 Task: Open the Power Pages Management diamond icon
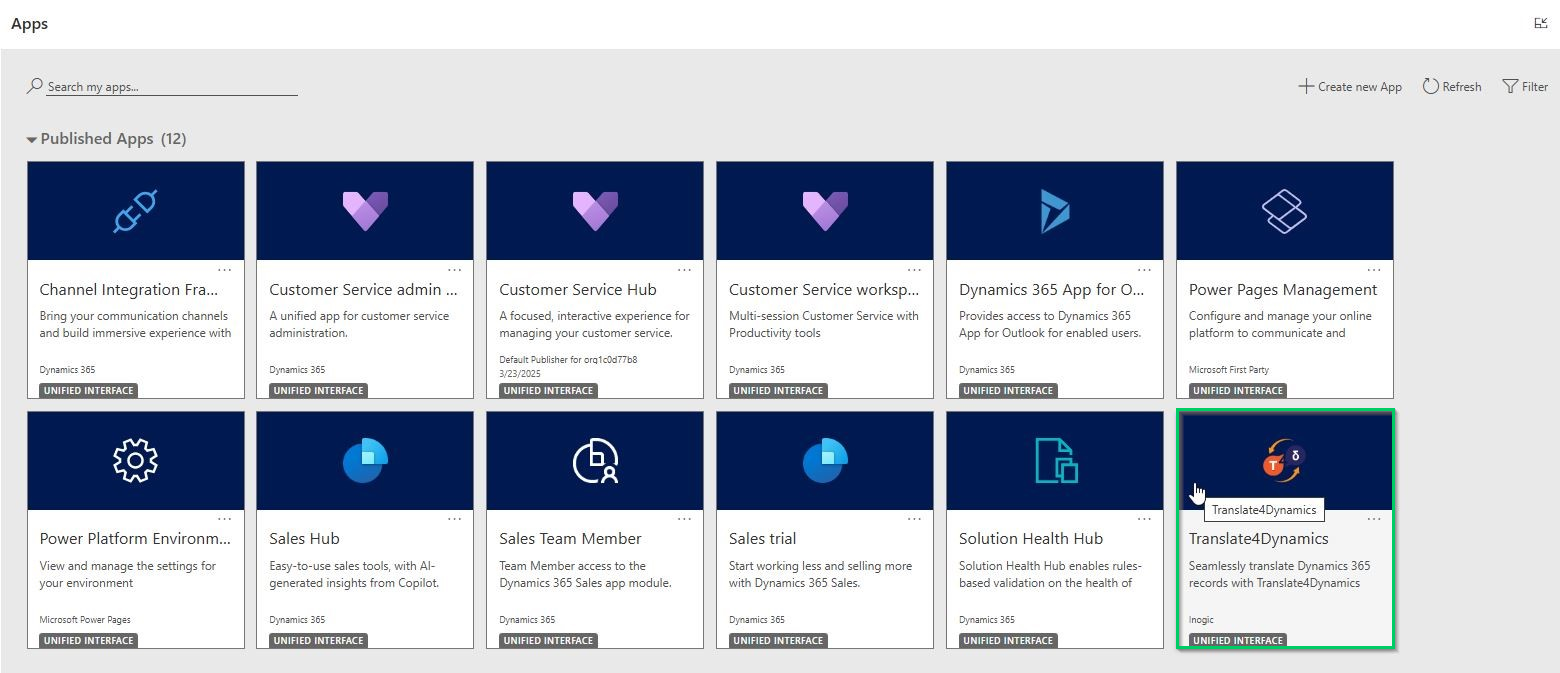pyautogui.click(x=1284, y=211)
